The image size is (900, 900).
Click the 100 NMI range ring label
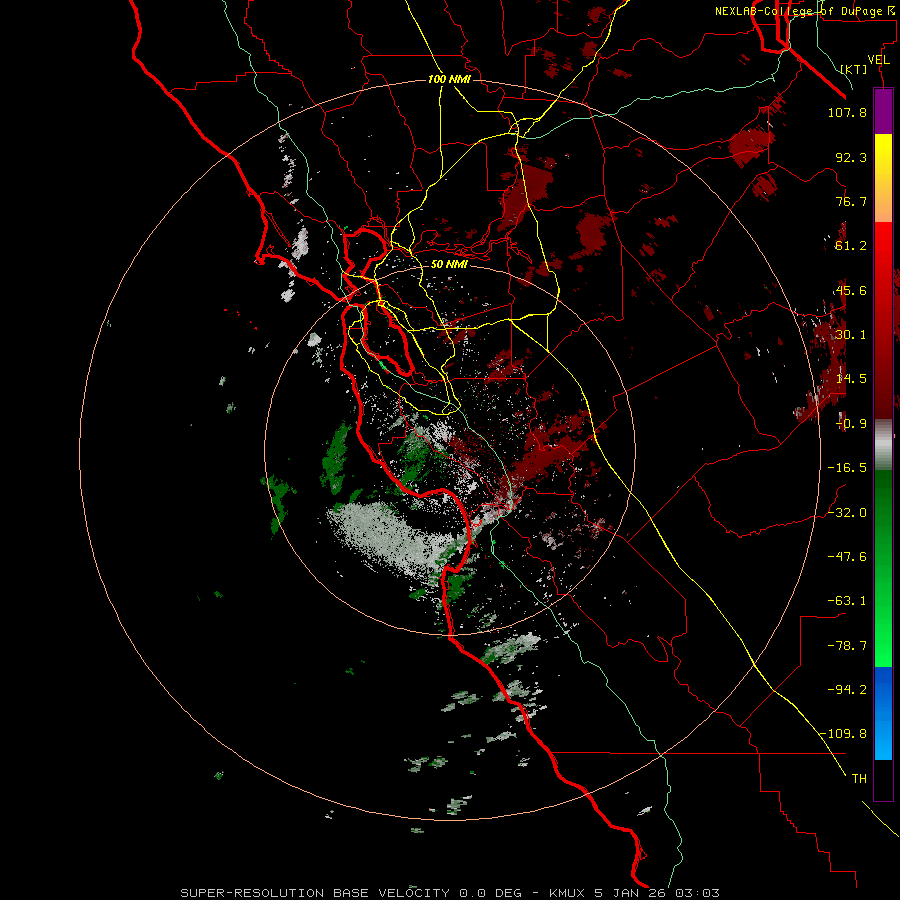click(449, 79)
